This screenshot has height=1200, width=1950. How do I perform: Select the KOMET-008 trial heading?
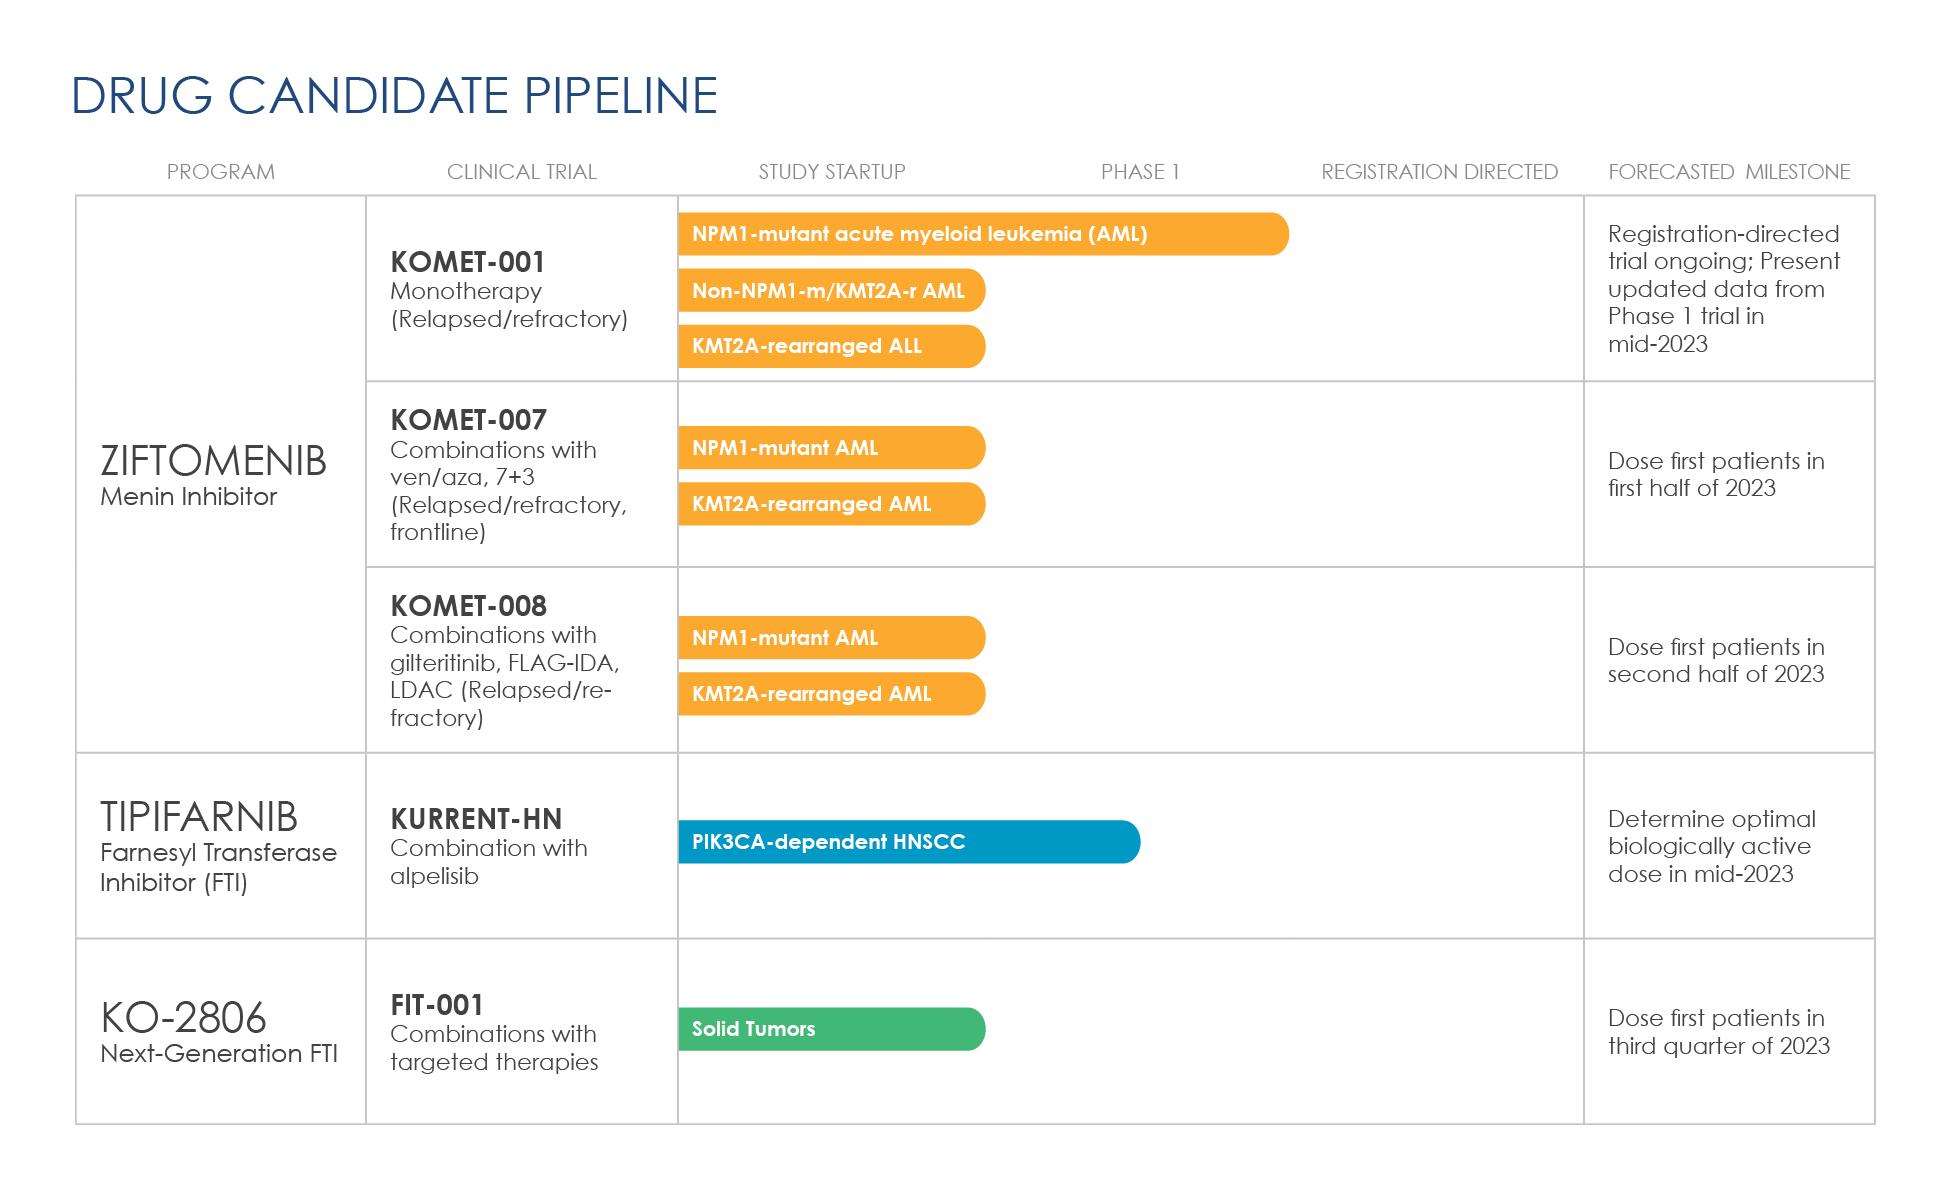(x=468, y=606)
